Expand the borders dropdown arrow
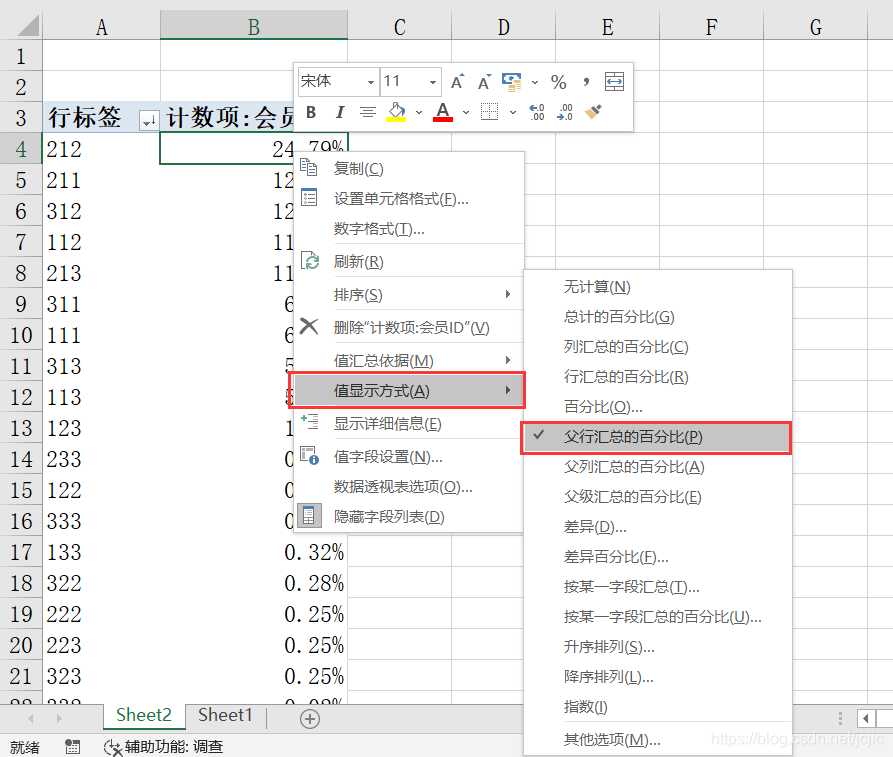This screenshot has width=893, height=757. coord(513,113)
